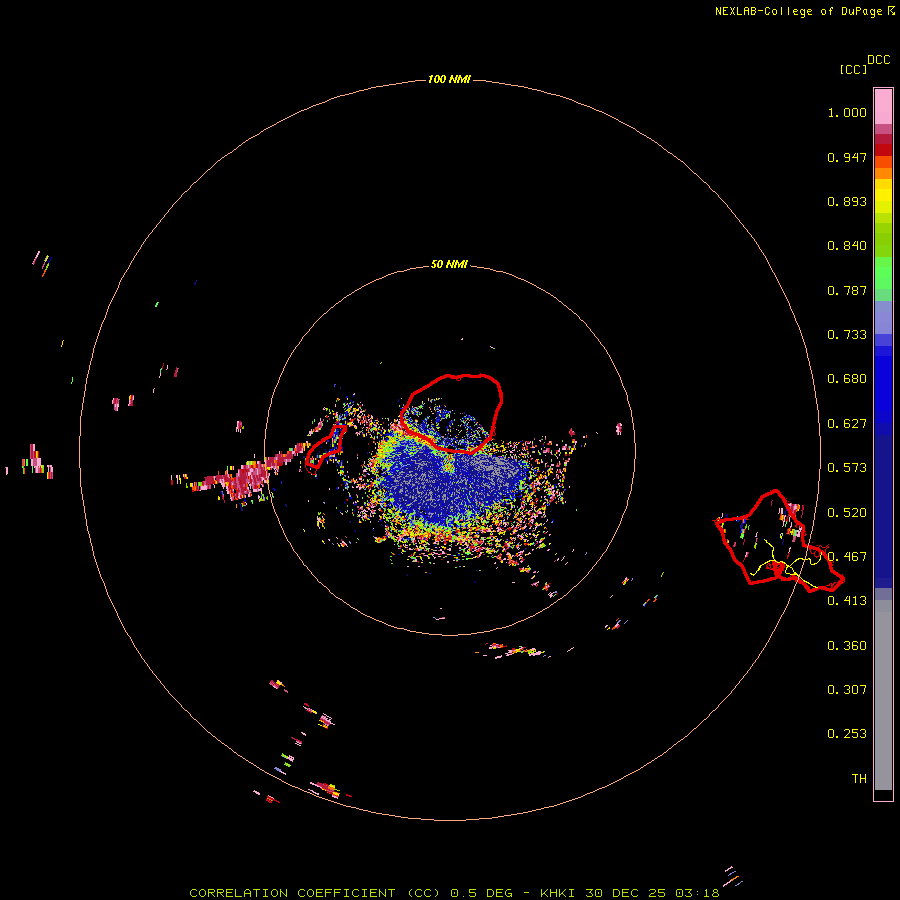Click the 0.840 scale value
This screenshot has width=900, height=900.
(847, 246)
